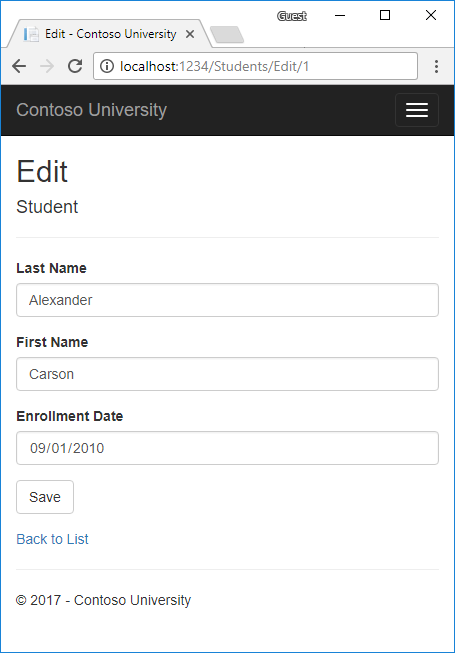Expand the hamburger navigation menu
Viewport: 455px width, 653px height.
click(417, 110)
